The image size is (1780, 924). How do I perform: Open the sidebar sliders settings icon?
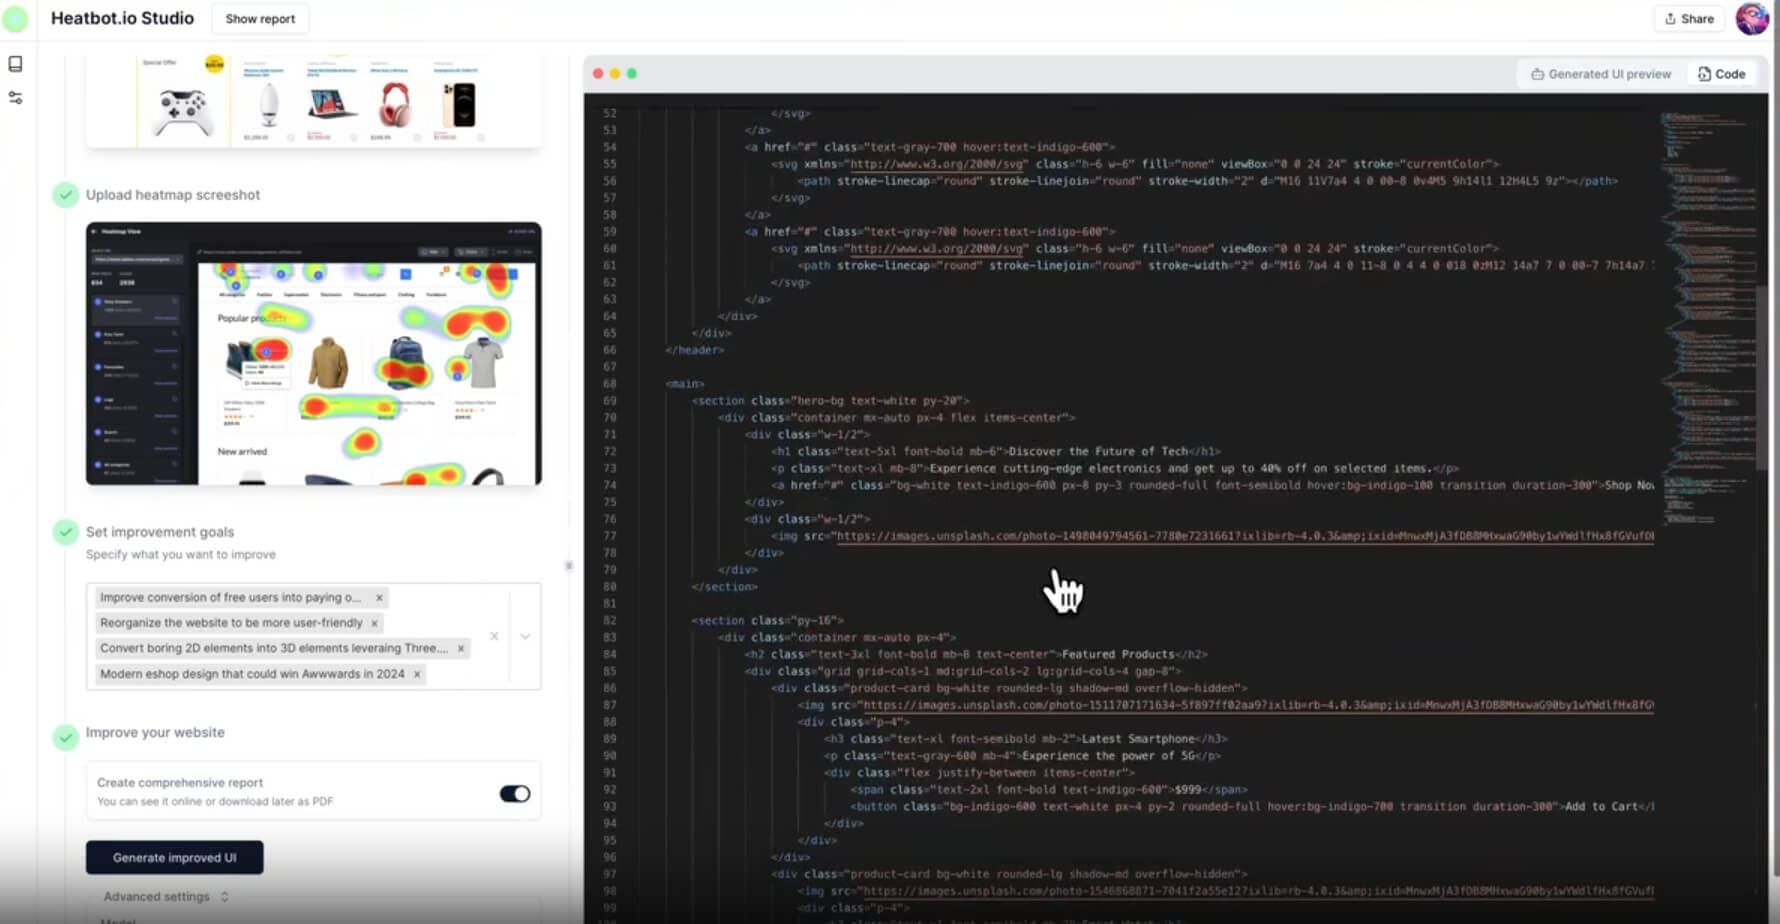[15, 98]
